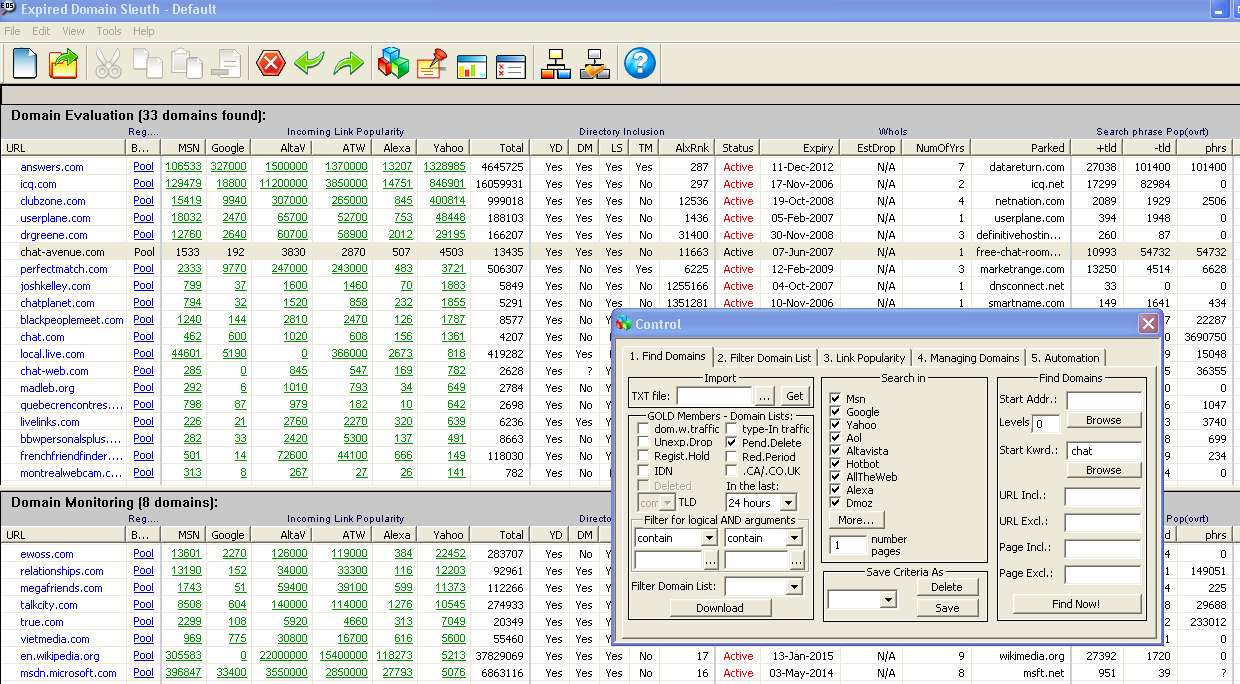The height and width of the screenshot is (684, 1240).
Task: Switch to the Link Popularity tab
Action: pyautogui.click(x=863, y=358)
